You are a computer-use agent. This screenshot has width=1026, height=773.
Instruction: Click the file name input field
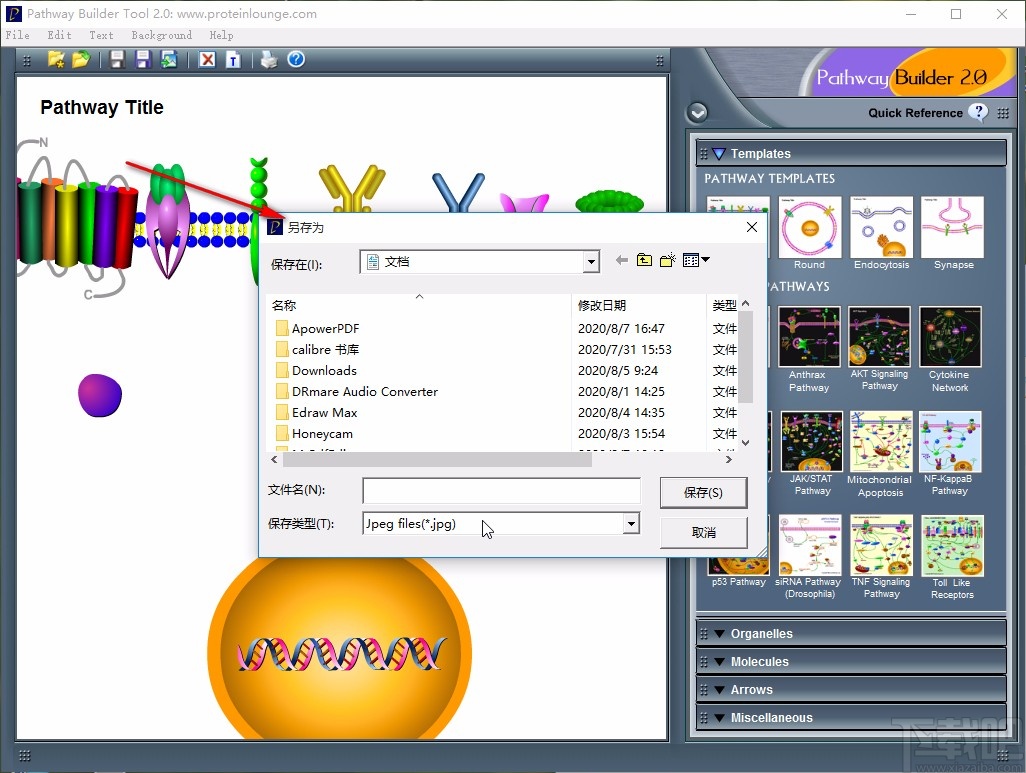pos(501,490)
